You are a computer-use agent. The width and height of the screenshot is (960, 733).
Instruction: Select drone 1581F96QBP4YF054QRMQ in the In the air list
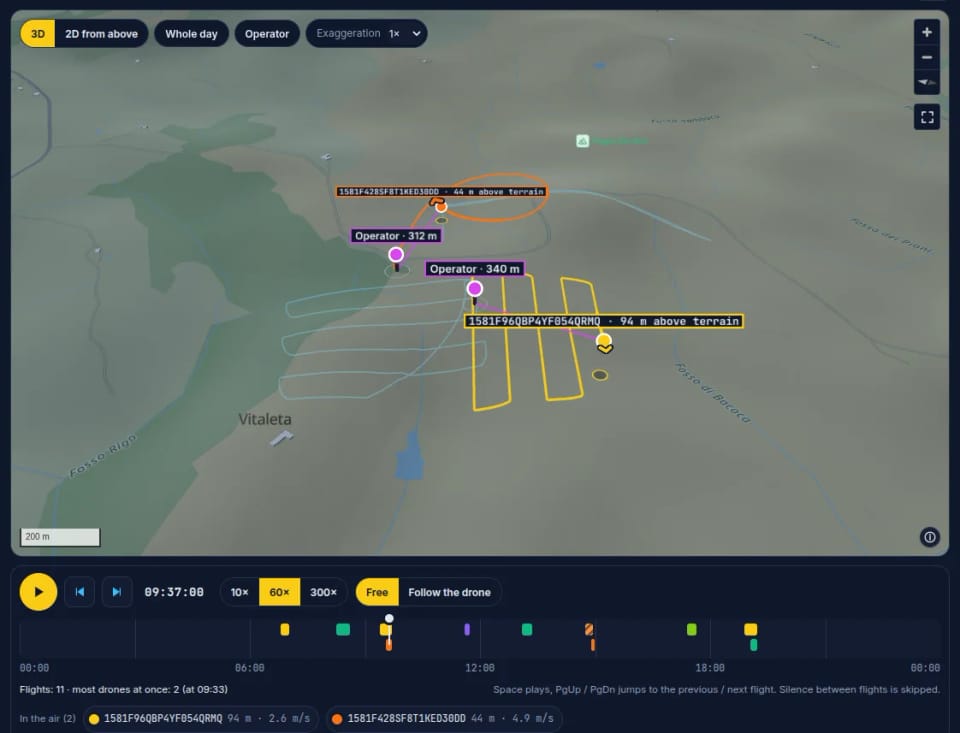(200, 718)
